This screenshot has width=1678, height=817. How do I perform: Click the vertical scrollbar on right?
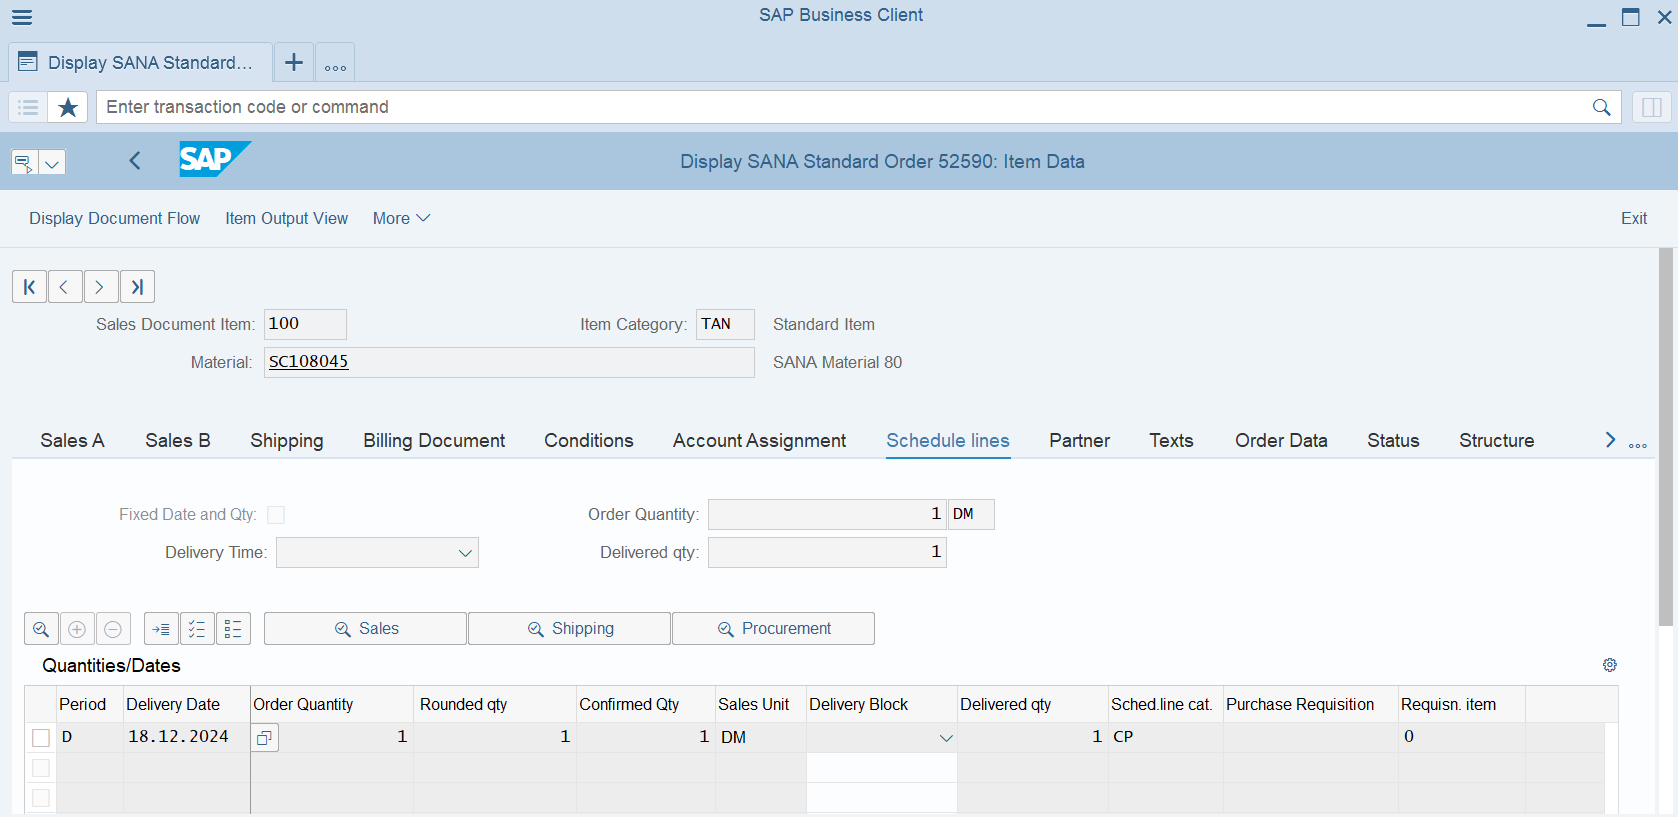(x=1665, y=437)
